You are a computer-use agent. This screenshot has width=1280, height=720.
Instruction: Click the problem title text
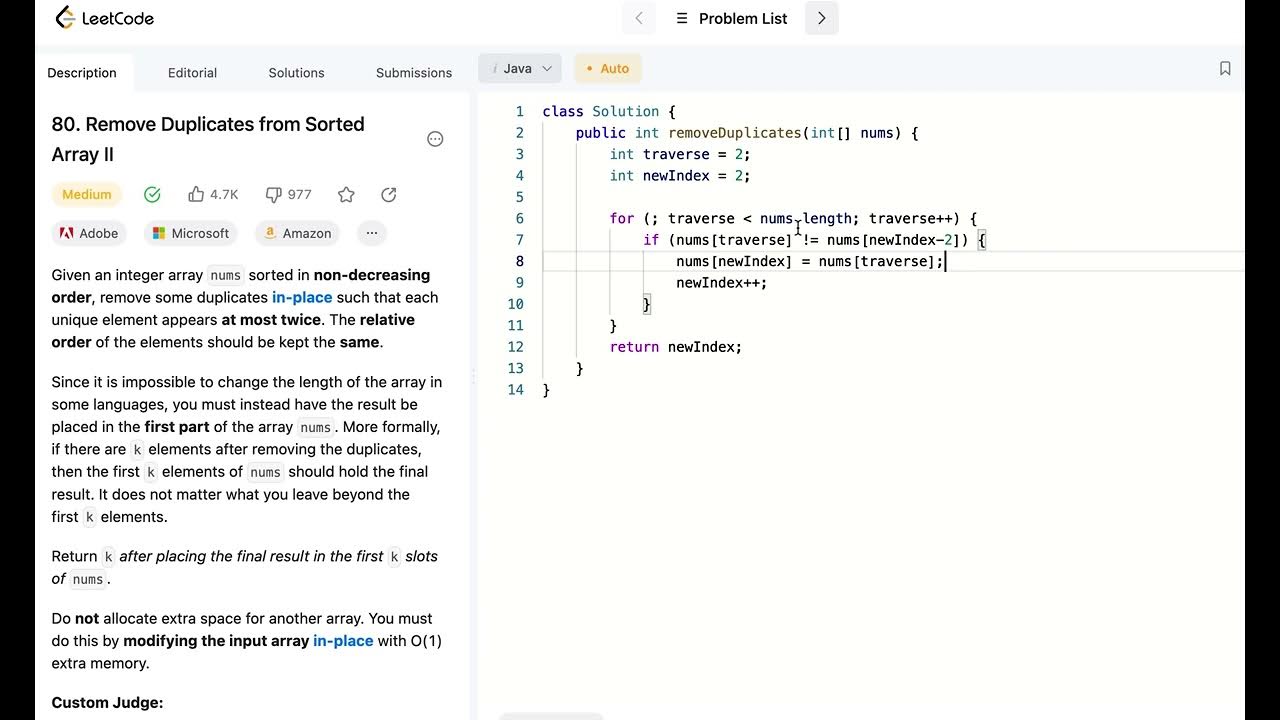coord(208,139)
